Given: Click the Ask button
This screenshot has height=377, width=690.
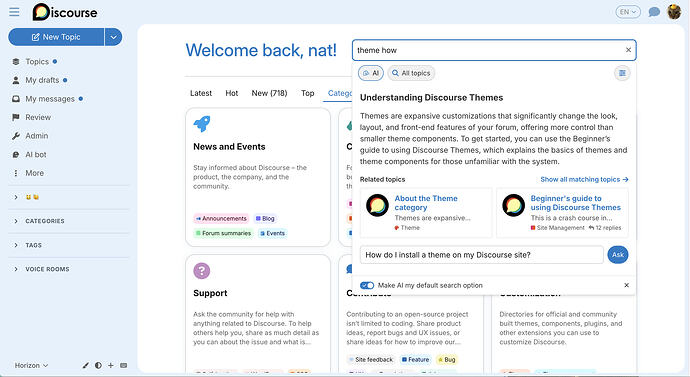Looking at the screenshot, I should pos(617,255).
